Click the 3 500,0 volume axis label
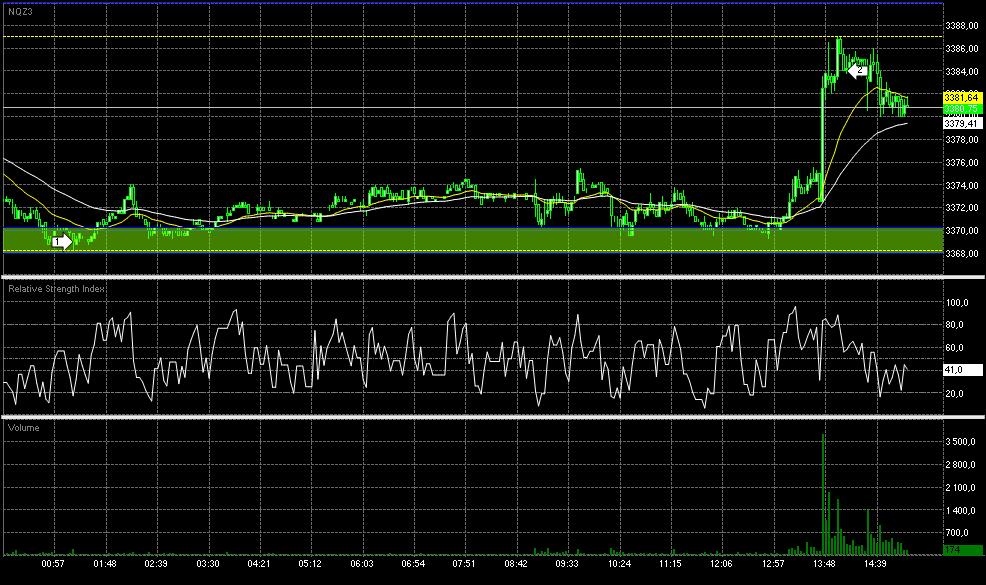 (x=960, y=442)
